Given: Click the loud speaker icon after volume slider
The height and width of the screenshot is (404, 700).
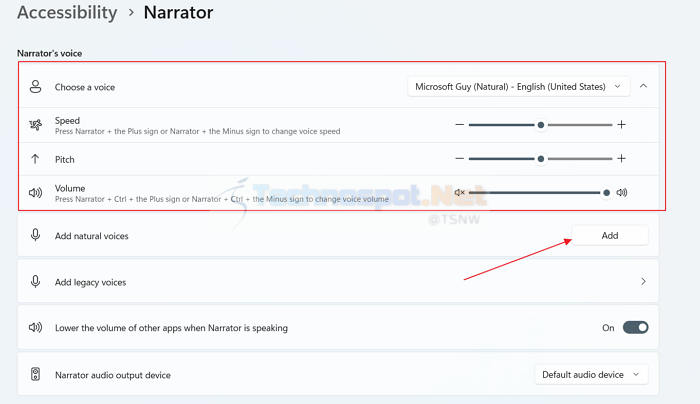Looking at the screenshot, I should pos(621,192).
